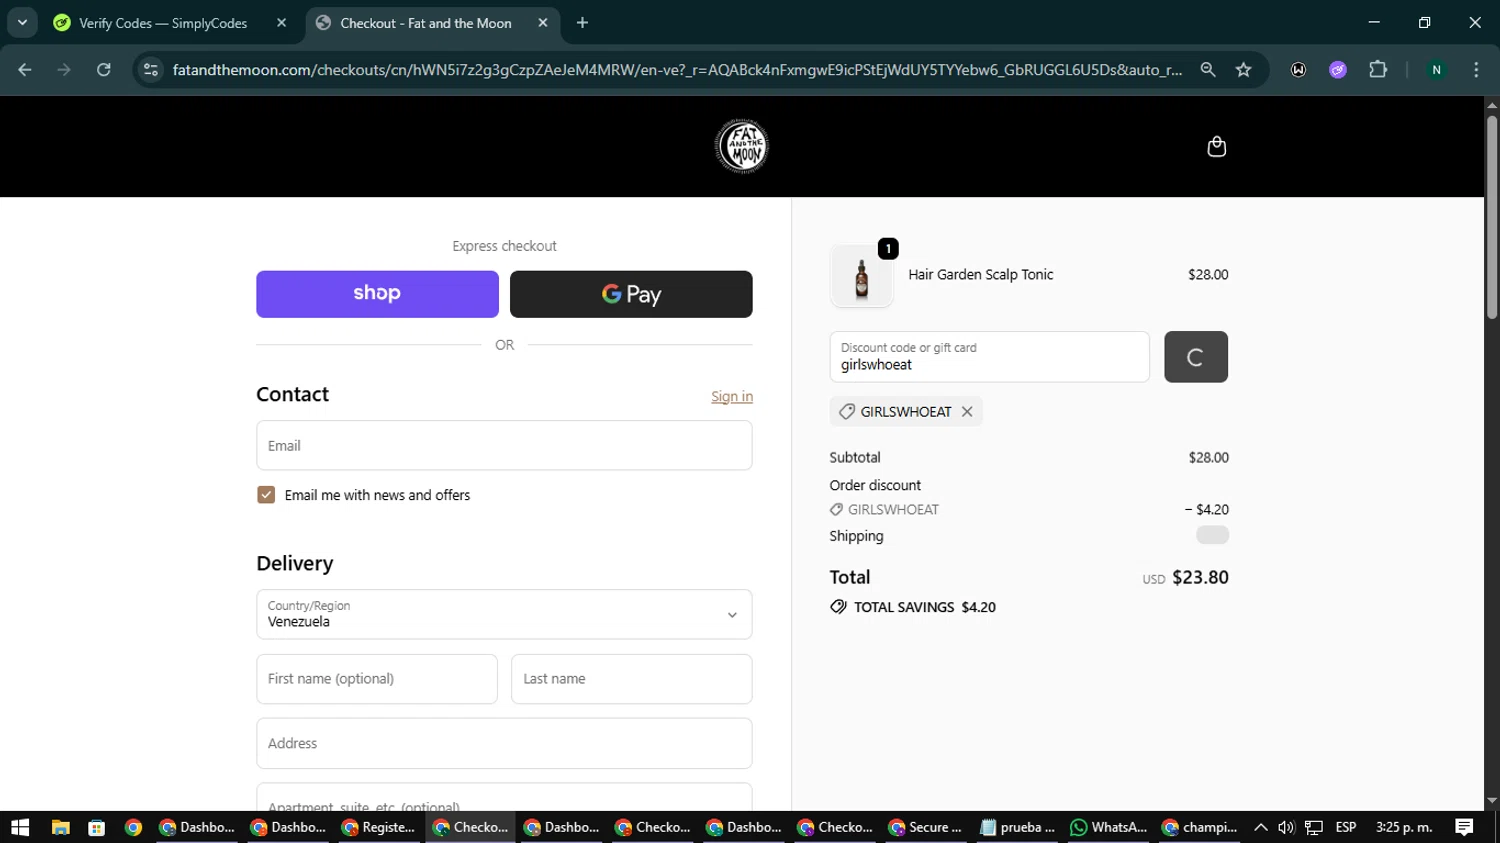Go forward in browser history
The image size is (1500, 843).
(64, 70)
